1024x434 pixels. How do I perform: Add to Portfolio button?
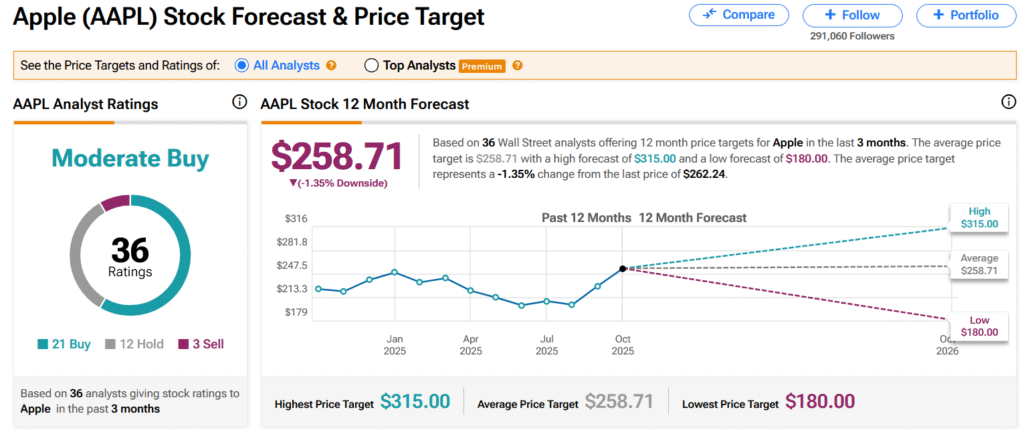[x=964, y=15]
